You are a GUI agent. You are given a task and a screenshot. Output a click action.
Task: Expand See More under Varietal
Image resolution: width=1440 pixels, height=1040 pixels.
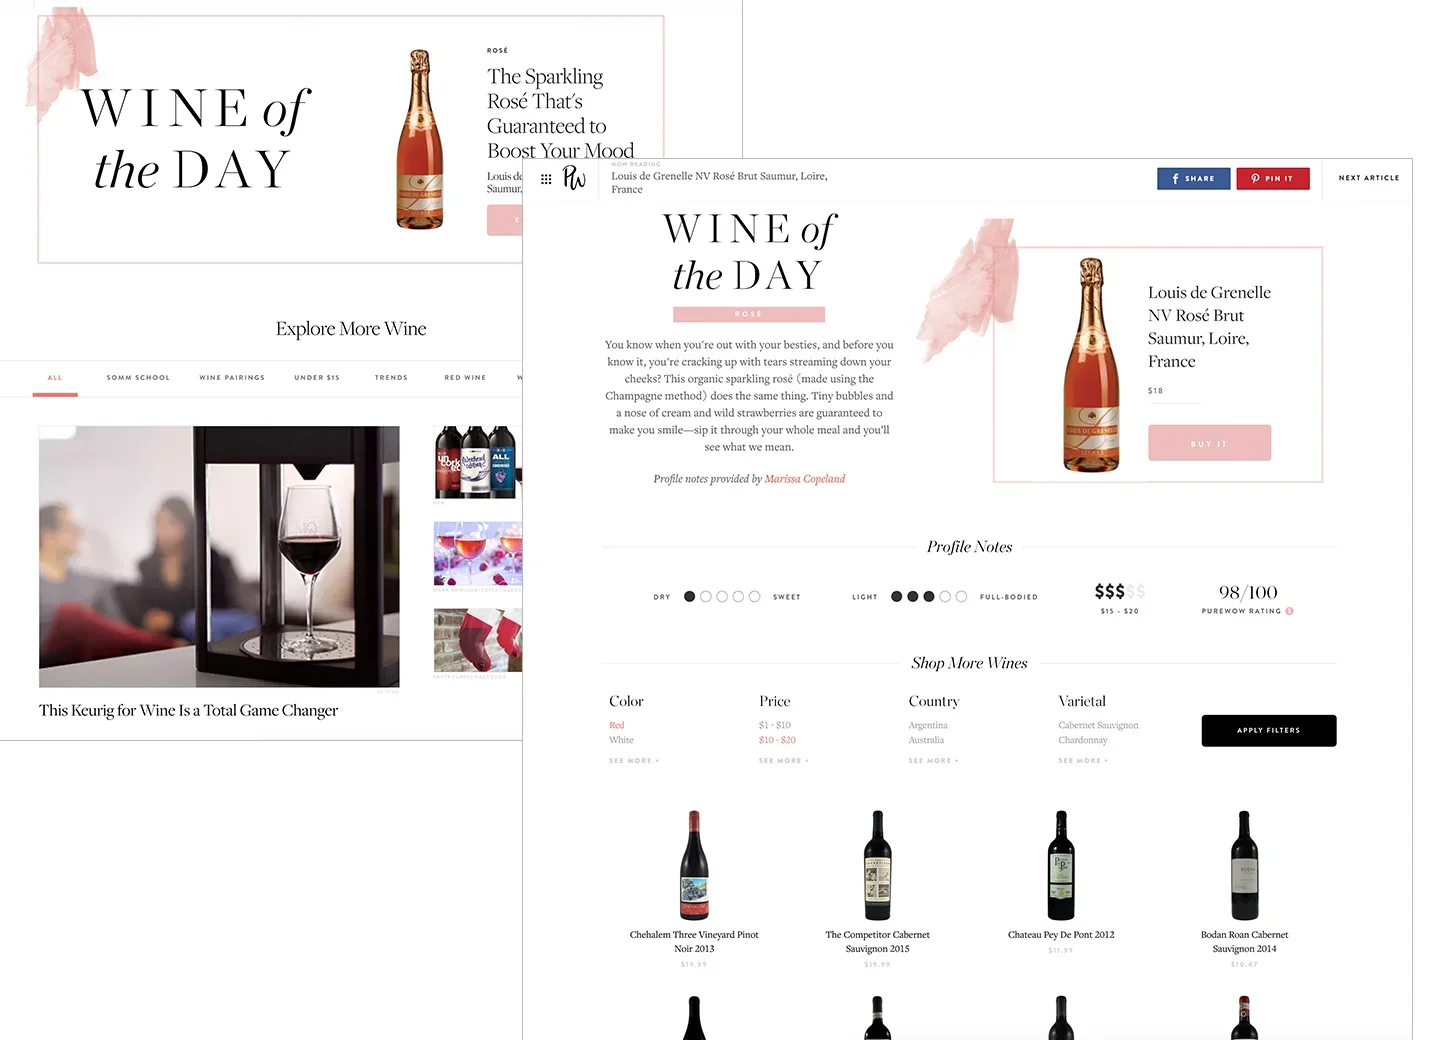[x=1083, y=761]
